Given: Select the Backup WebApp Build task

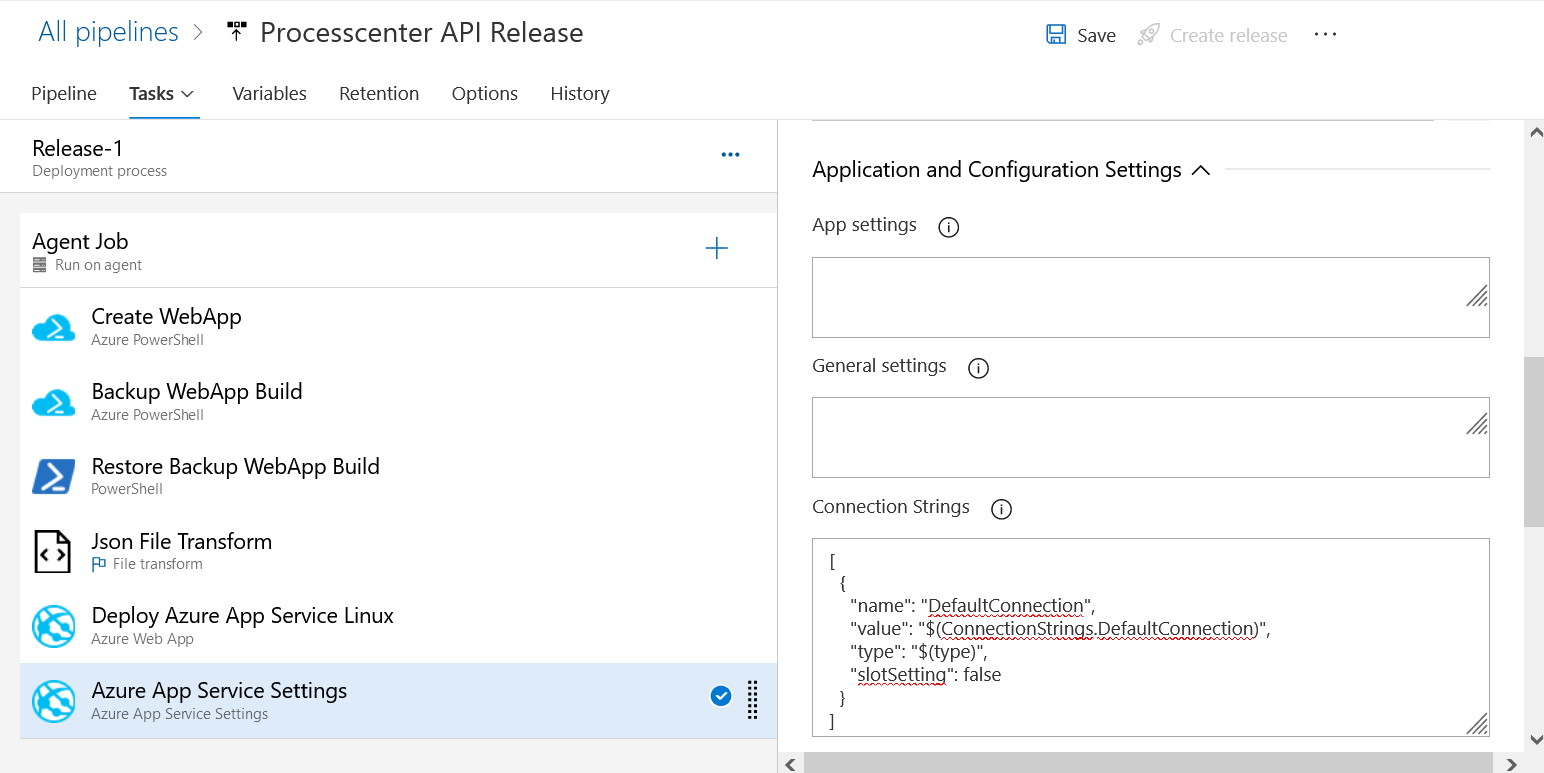Looking at the screenshot, I should 398,401.
